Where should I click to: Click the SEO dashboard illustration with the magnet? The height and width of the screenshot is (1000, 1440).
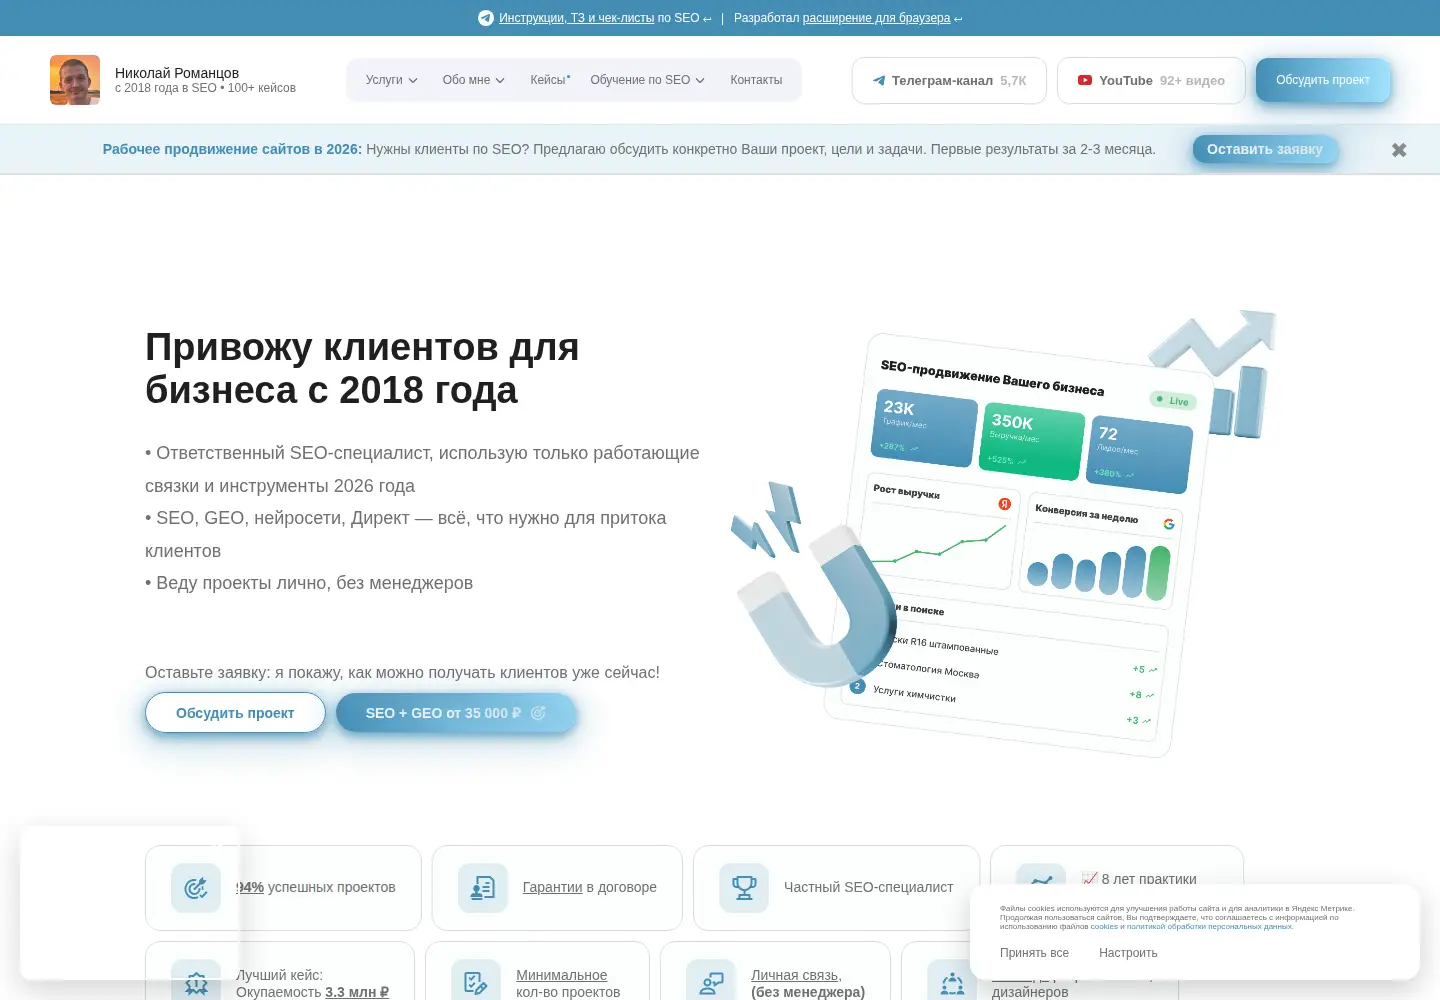coord(1003,533)
